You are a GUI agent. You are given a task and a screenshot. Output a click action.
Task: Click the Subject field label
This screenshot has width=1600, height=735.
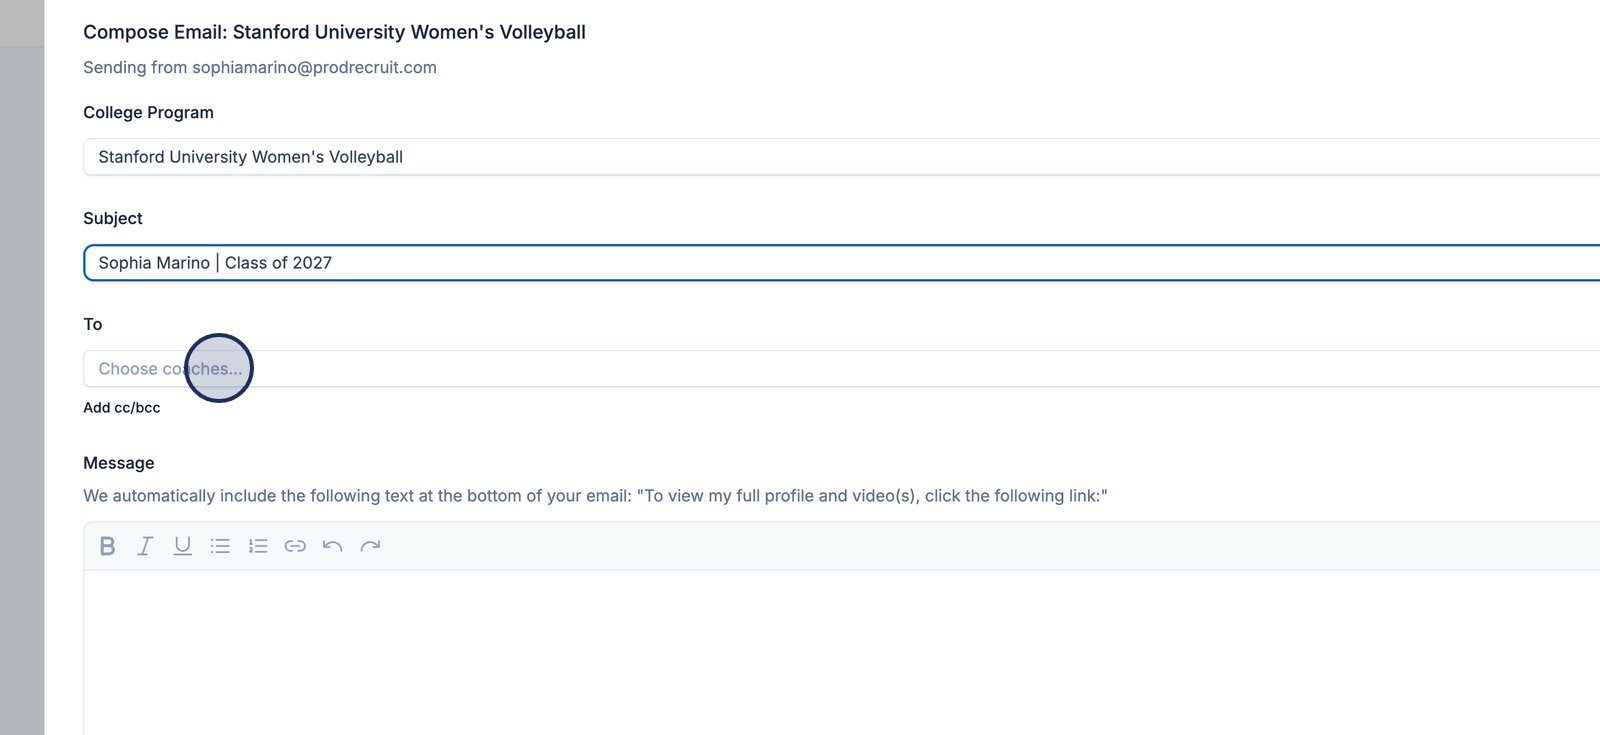pos(113,218)
